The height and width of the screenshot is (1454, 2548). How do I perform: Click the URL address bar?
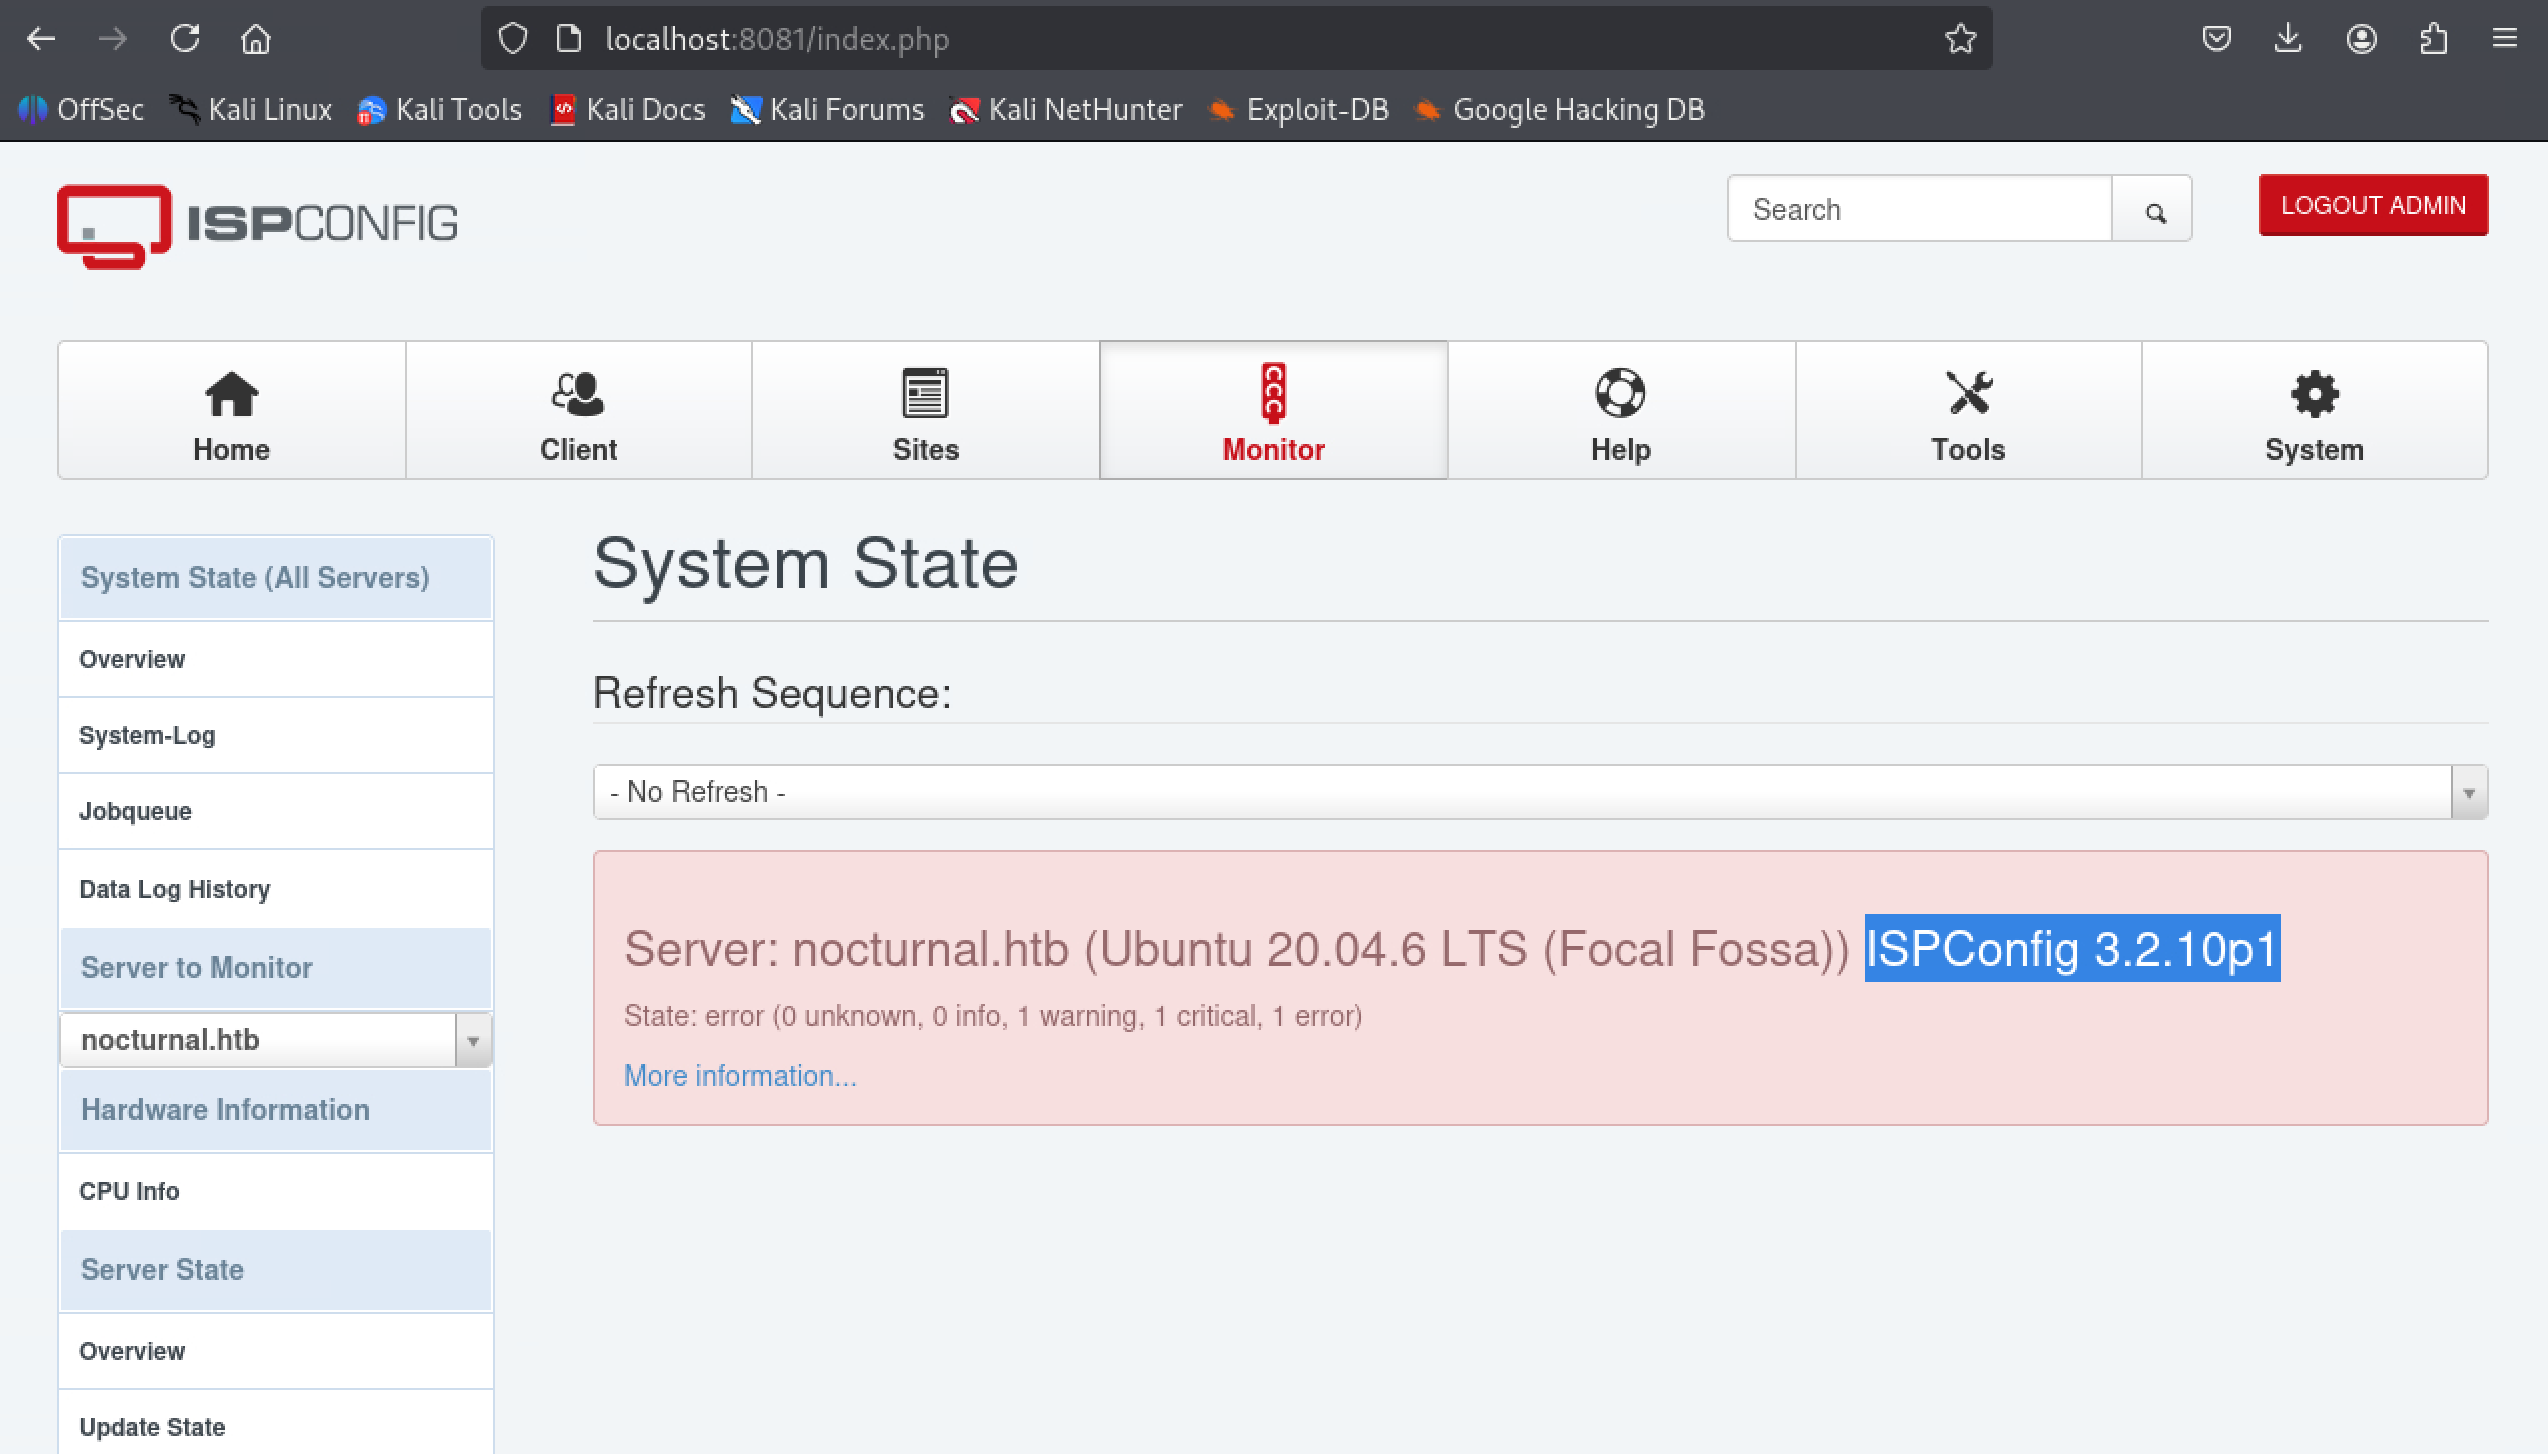coord(1236,39)
